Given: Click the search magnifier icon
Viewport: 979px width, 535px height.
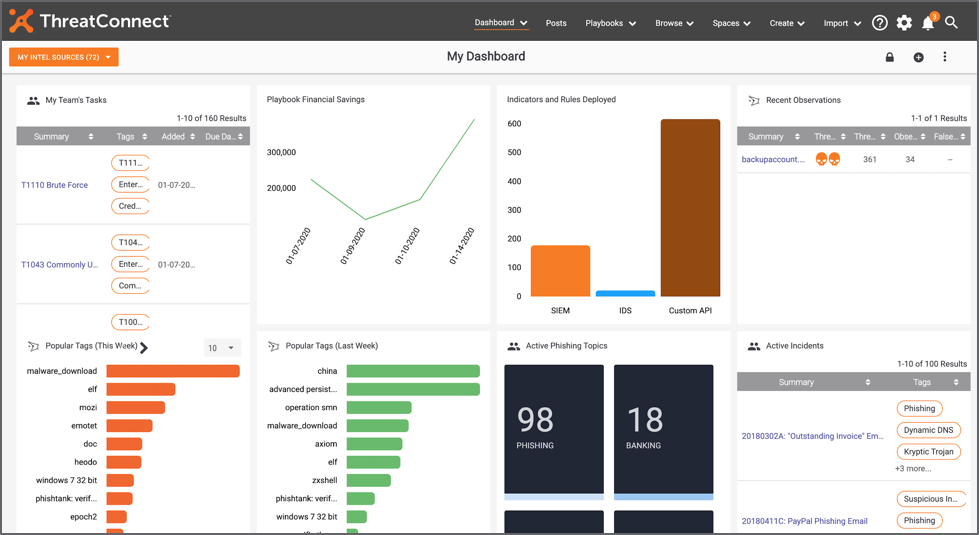Looking at the screenshot, I should [x=952, y=23].
